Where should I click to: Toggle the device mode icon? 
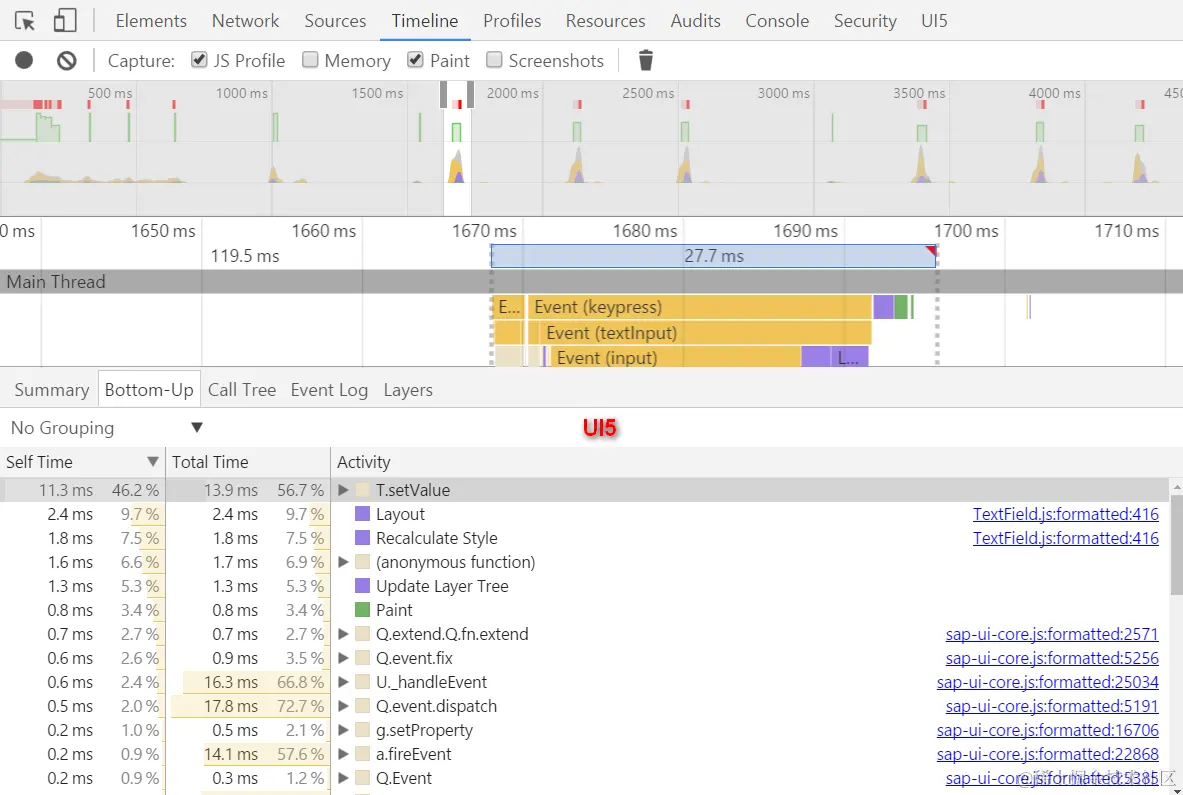click(x=65, y=20)
